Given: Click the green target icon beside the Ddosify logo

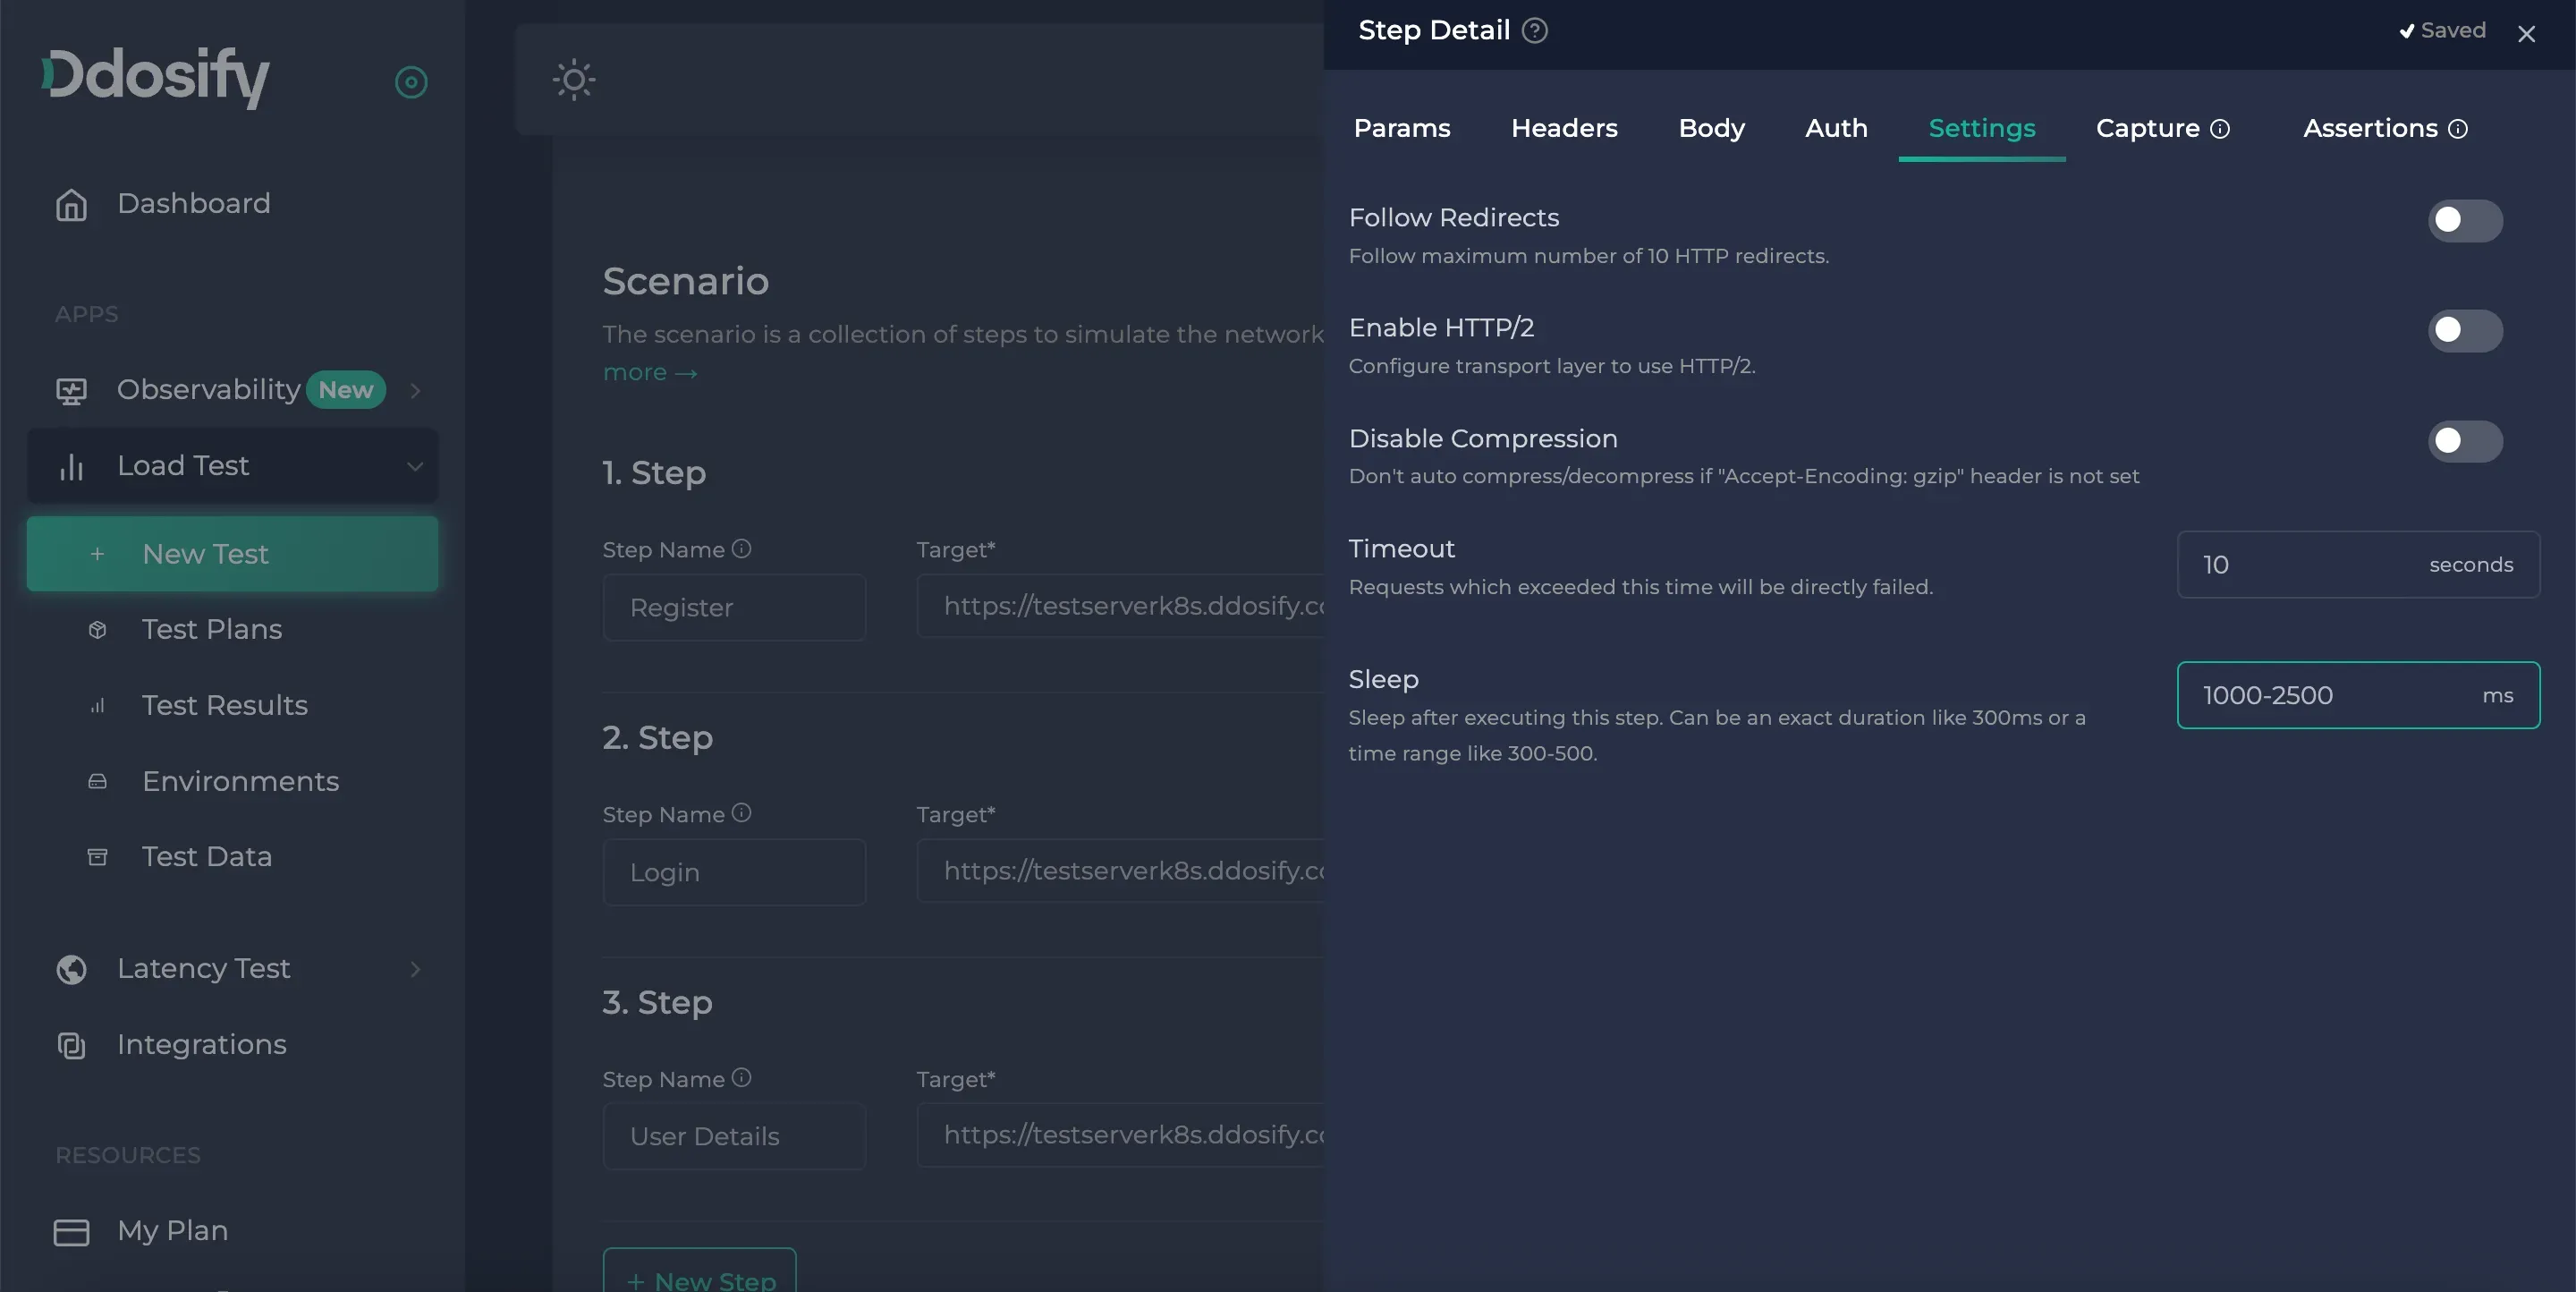Looking at the screenshot, I should click(411, 82).
